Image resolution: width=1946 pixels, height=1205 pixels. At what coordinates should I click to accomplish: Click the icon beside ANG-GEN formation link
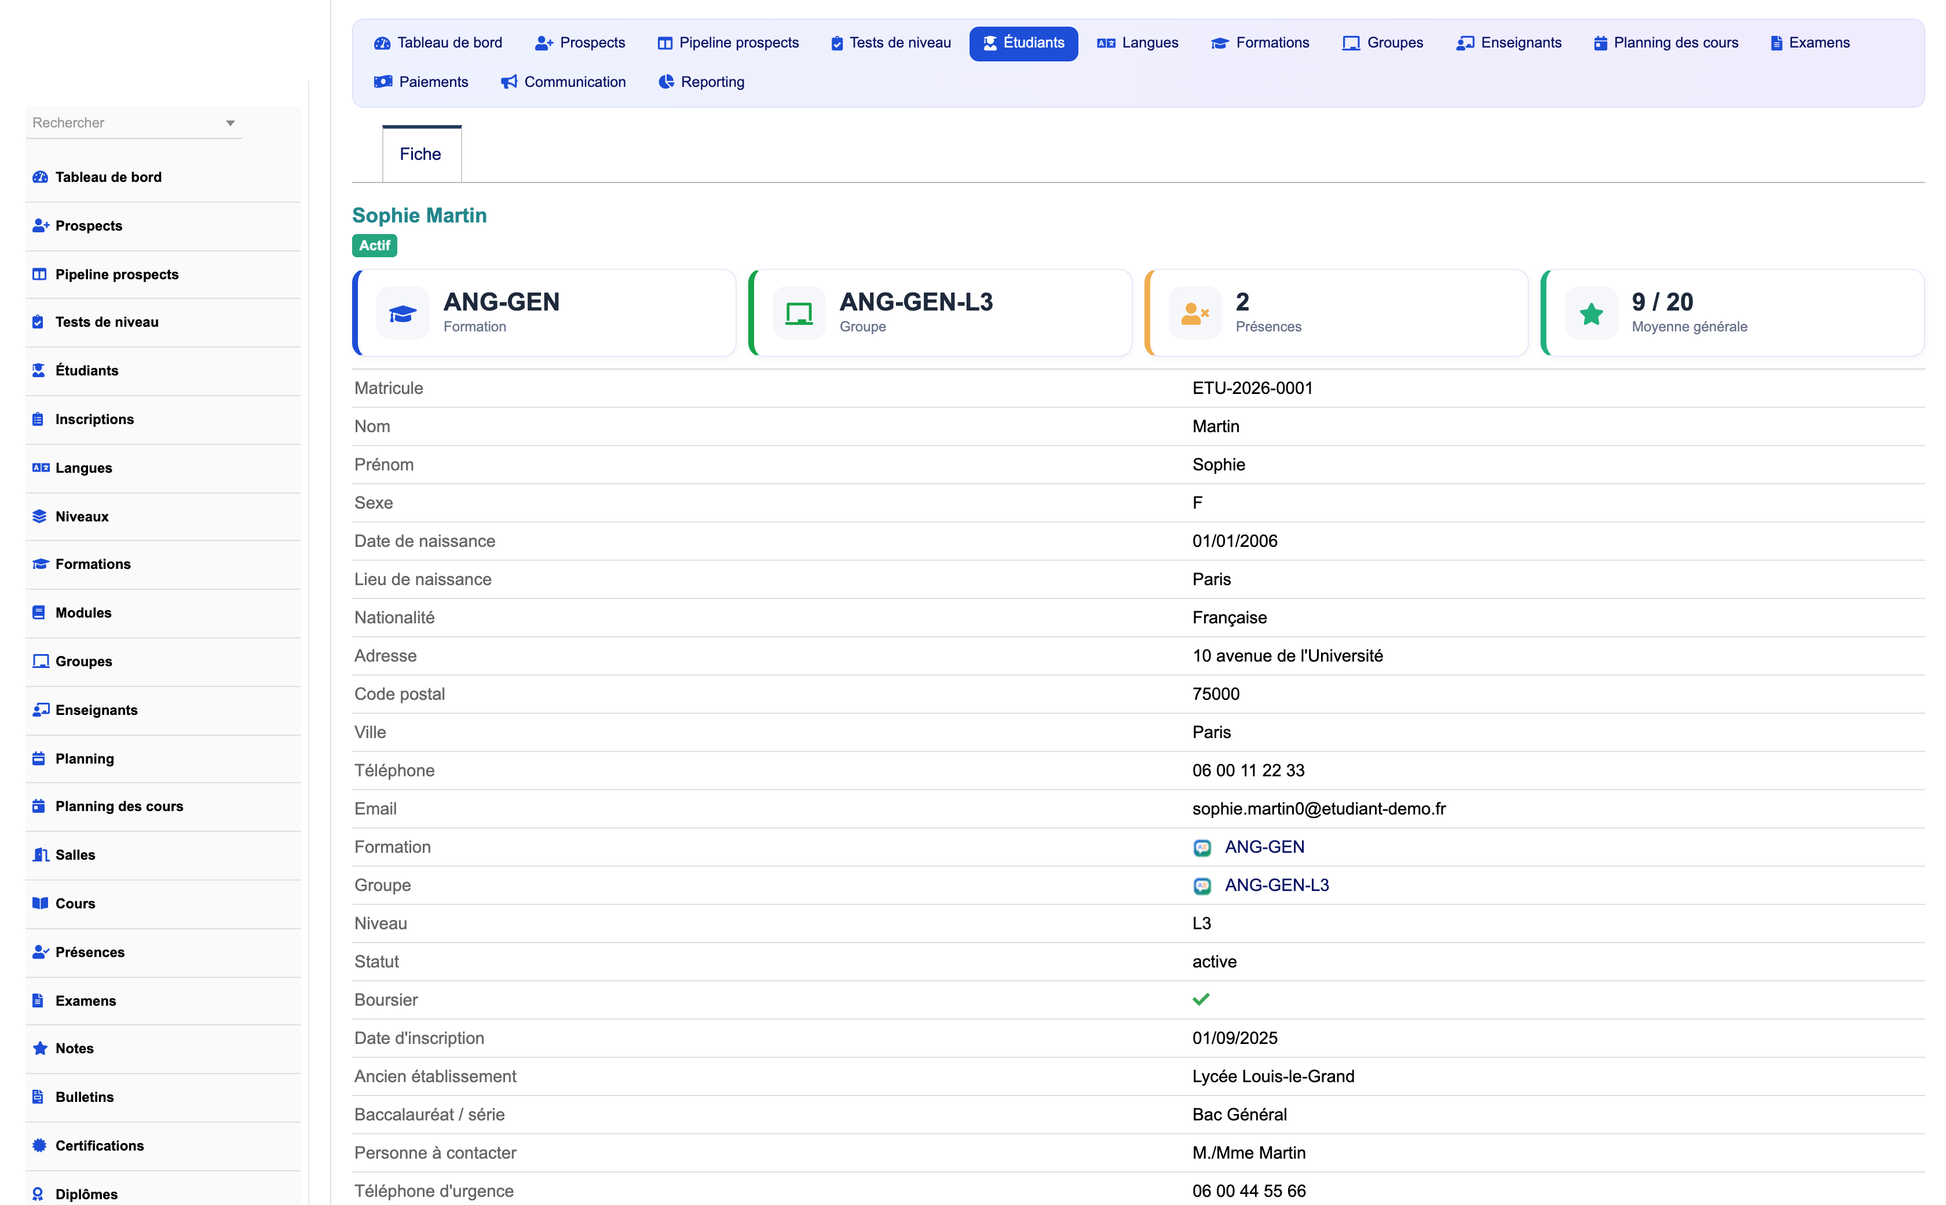pos(1202,848)
